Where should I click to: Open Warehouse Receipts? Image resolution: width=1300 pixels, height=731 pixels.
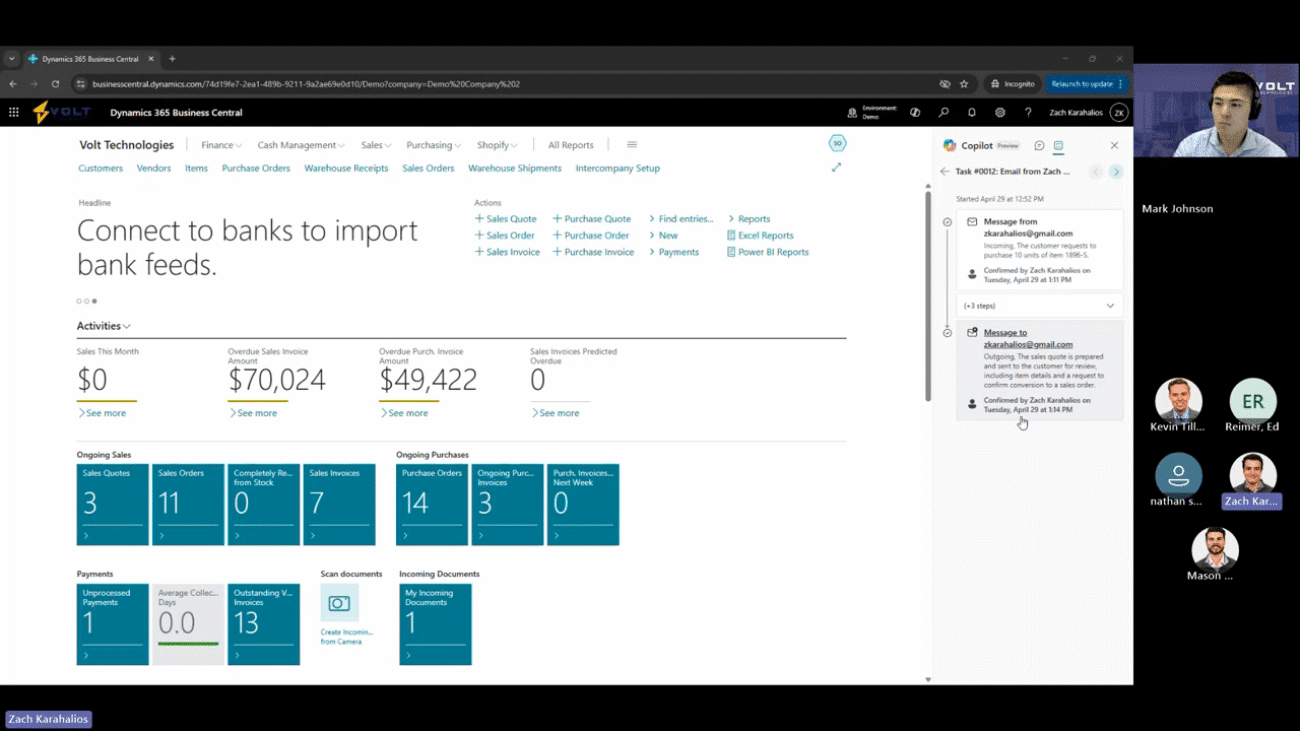click(346, 168)
